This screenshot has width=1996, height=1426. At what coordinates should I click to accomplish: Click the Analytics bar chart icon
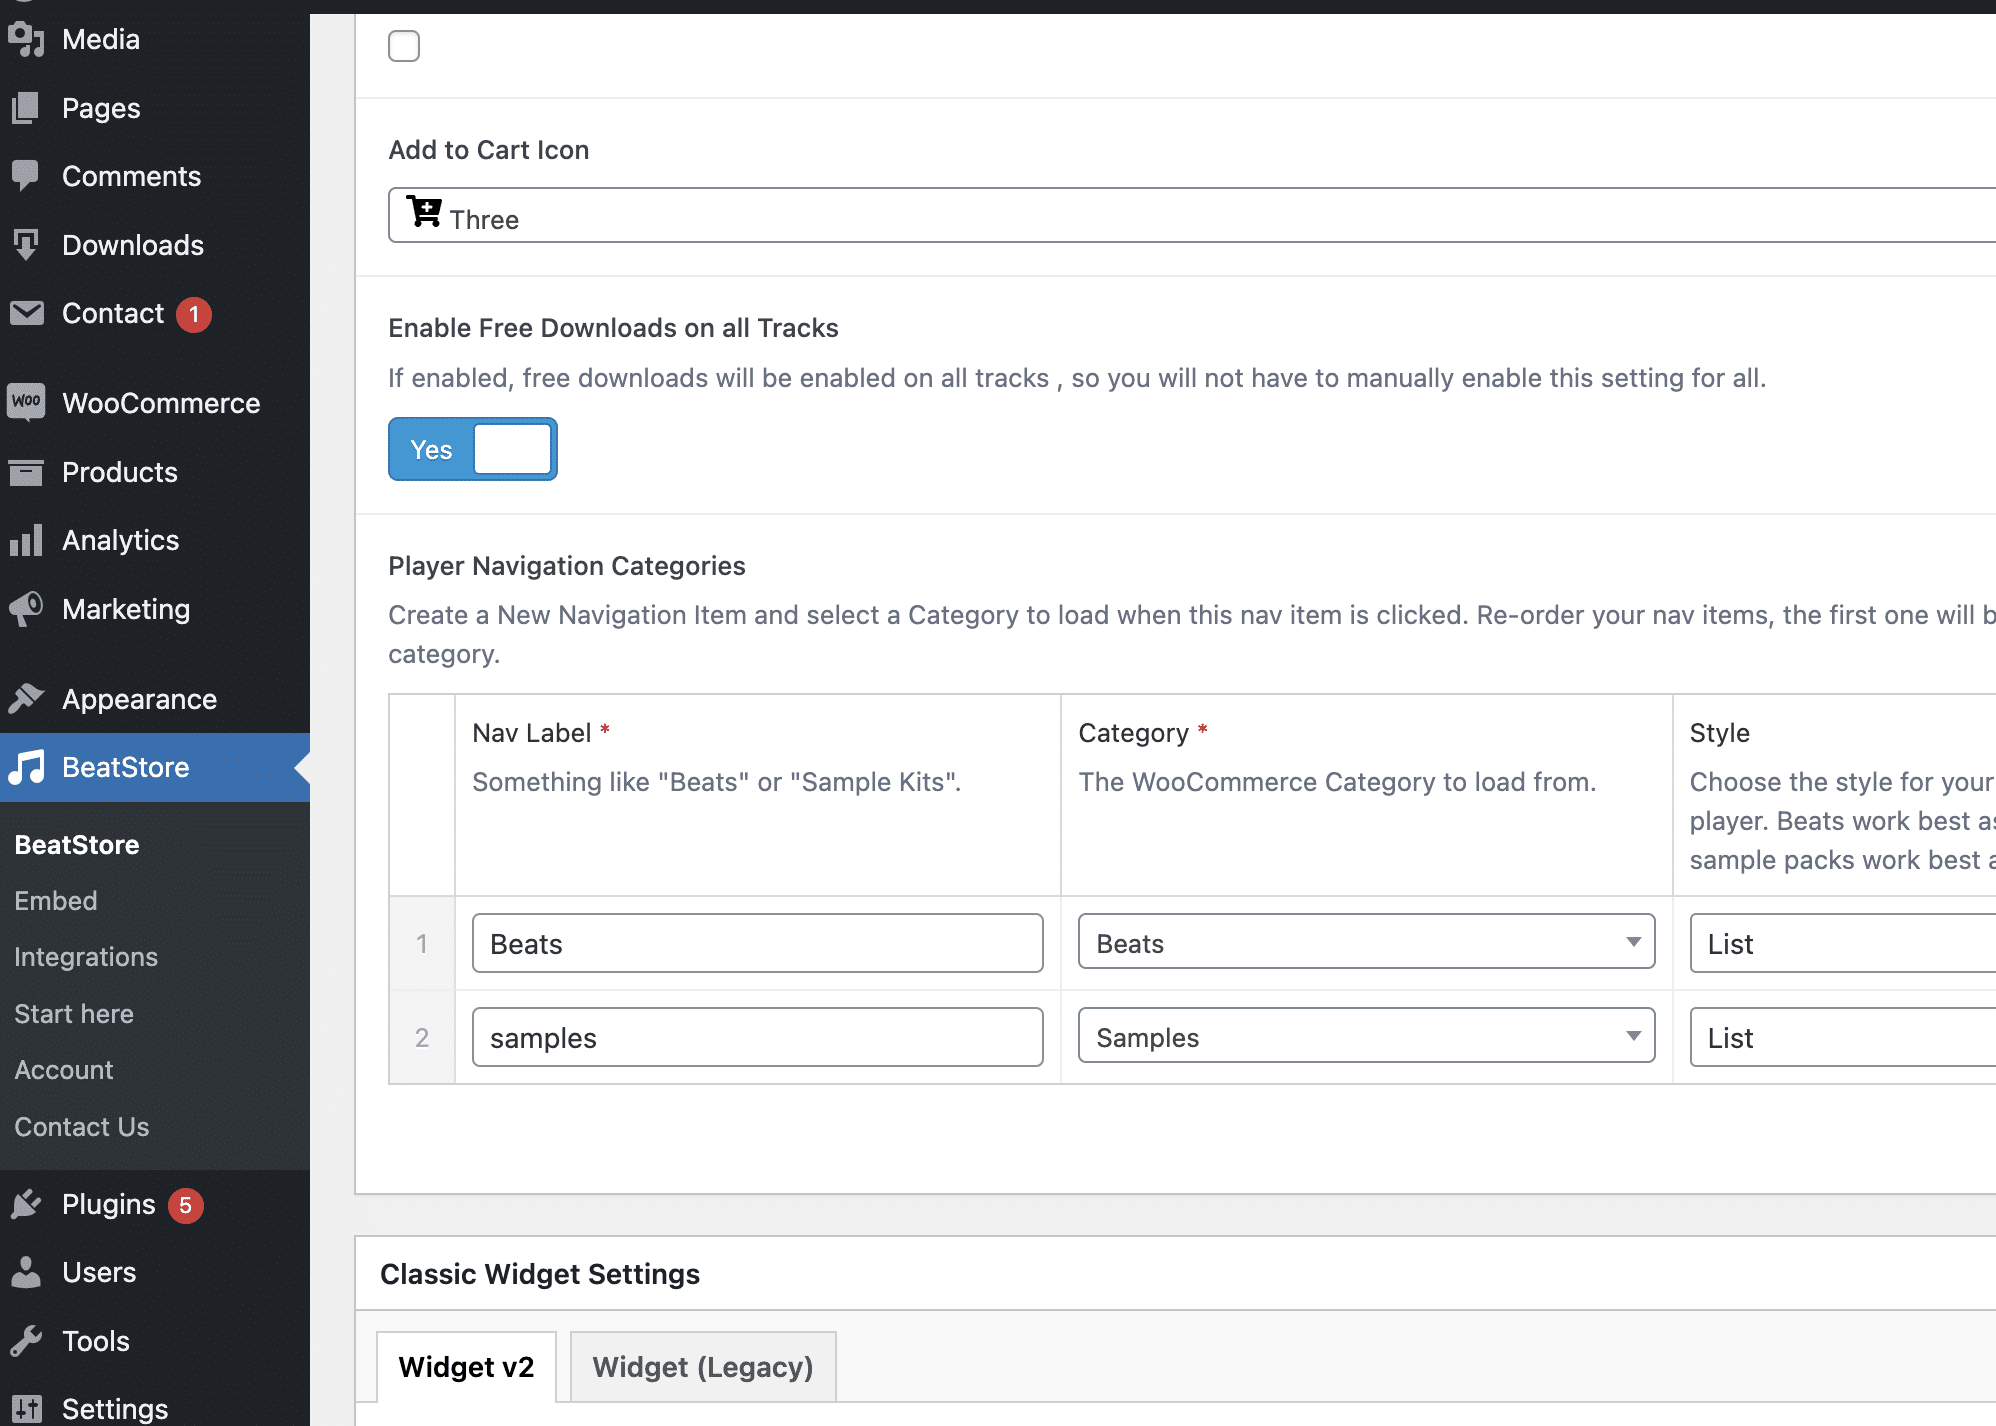(26, 540)
